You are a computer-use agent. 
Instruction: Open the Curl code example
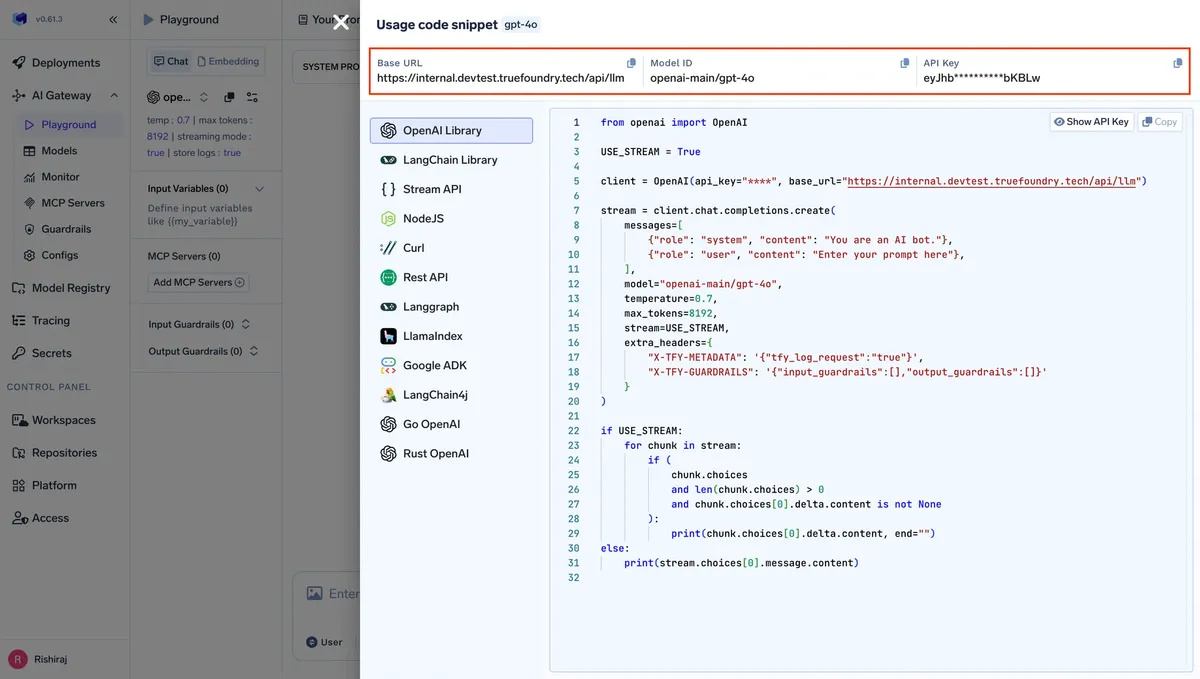(451, 248)
